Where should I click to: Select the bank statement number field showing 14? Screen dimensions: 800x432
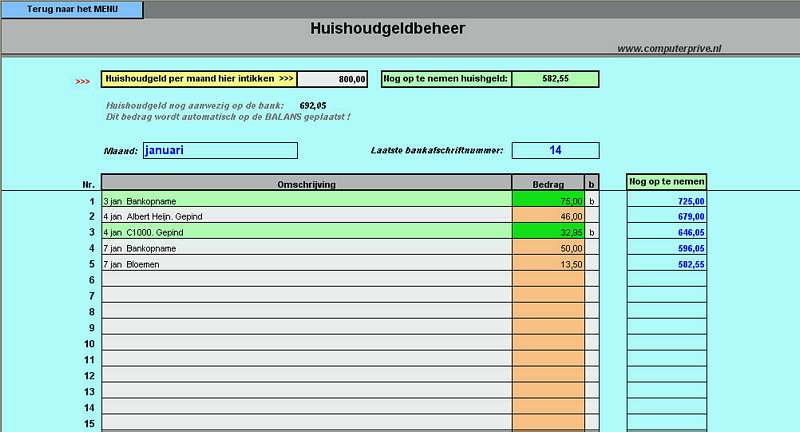(555, 151)
